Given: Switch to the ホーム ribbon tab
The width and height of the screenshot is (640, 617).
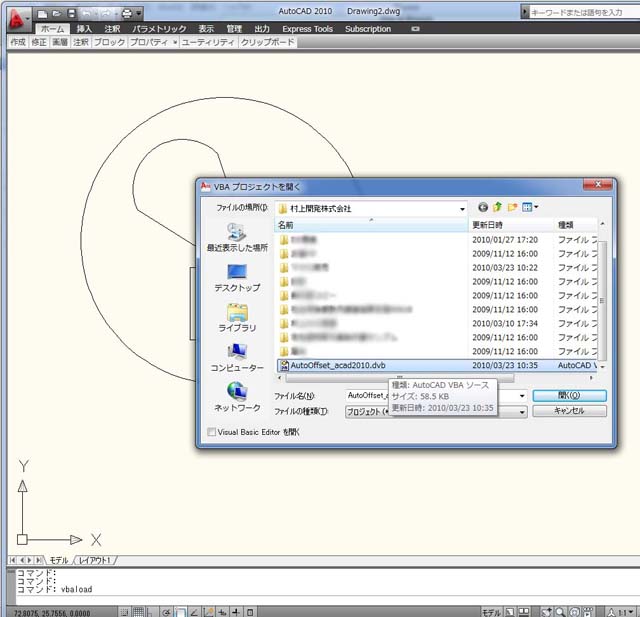Looking at the screenshot, I should point(53,29).
